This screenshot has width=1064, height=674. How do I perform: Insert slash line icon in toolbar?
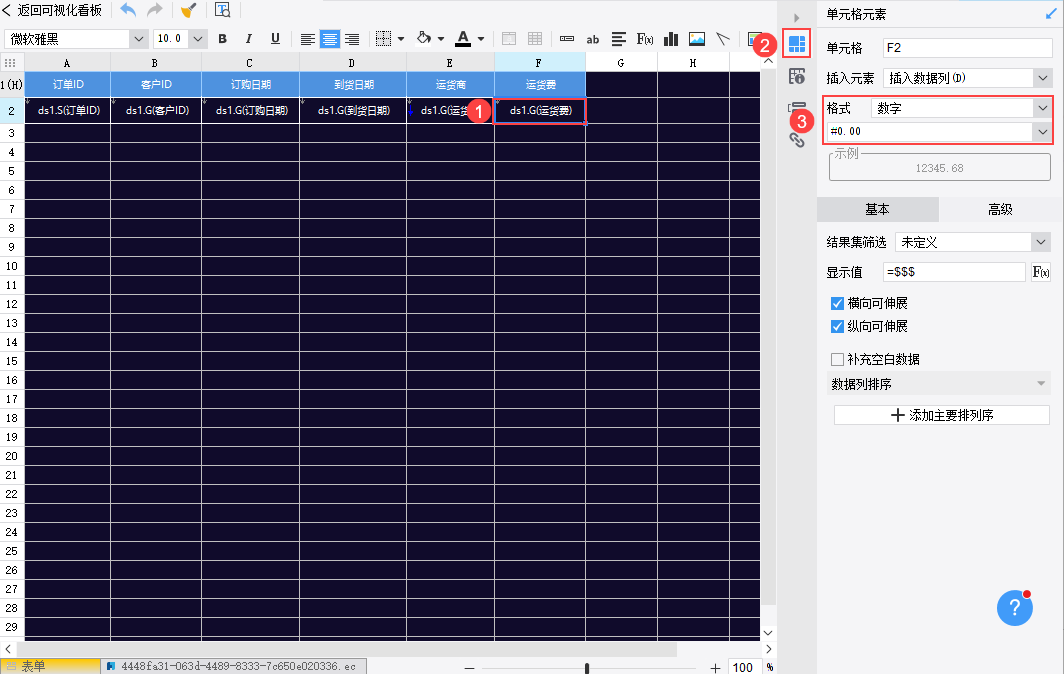pos(723,39)
